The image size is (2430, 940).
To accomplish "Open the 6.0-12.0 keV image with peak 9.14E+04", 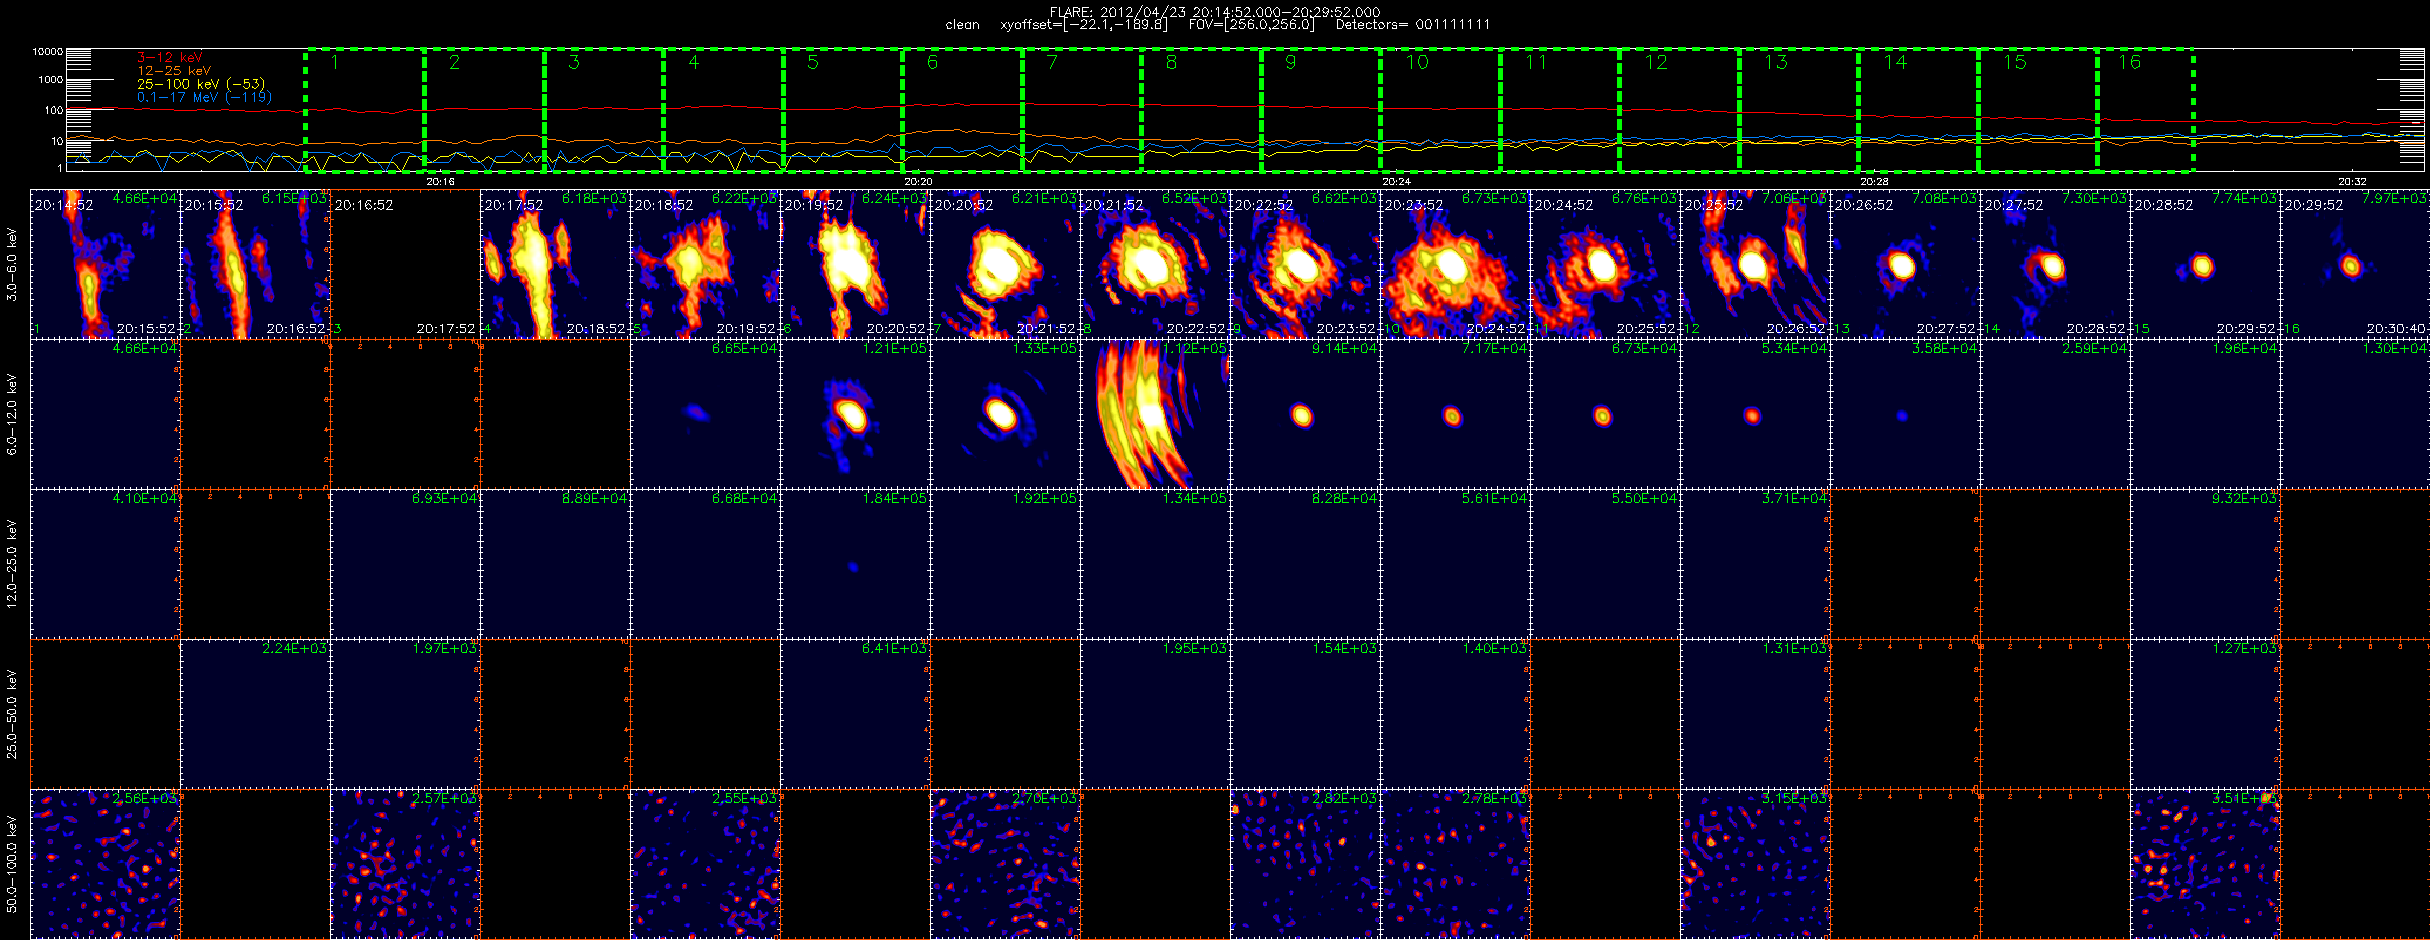I will coord(1305,414).
